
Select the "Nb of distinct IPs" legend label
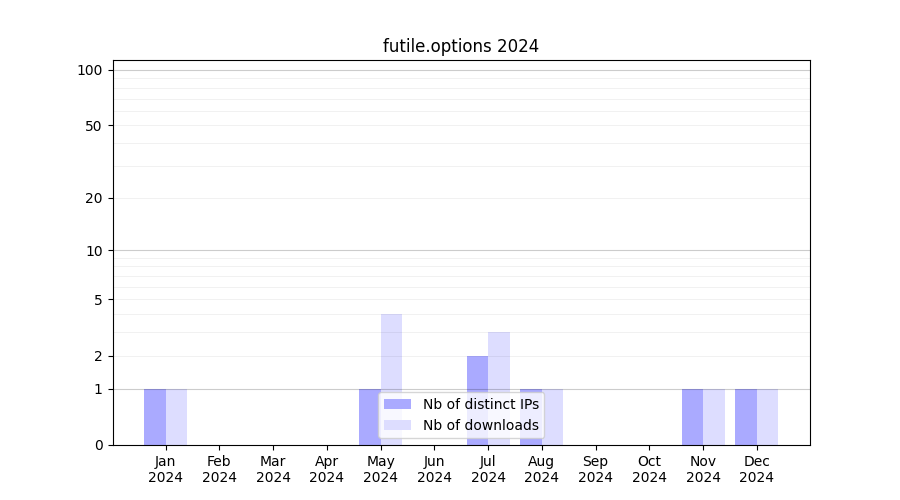[480, 404]
